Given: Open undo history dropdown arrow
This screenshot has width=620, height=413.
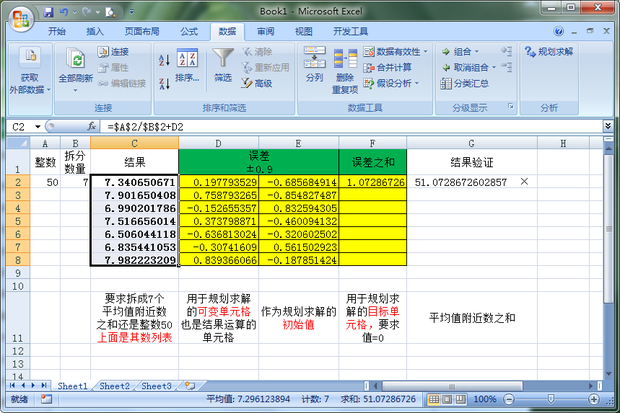Looking at the screenshot, I should [74, 12].
